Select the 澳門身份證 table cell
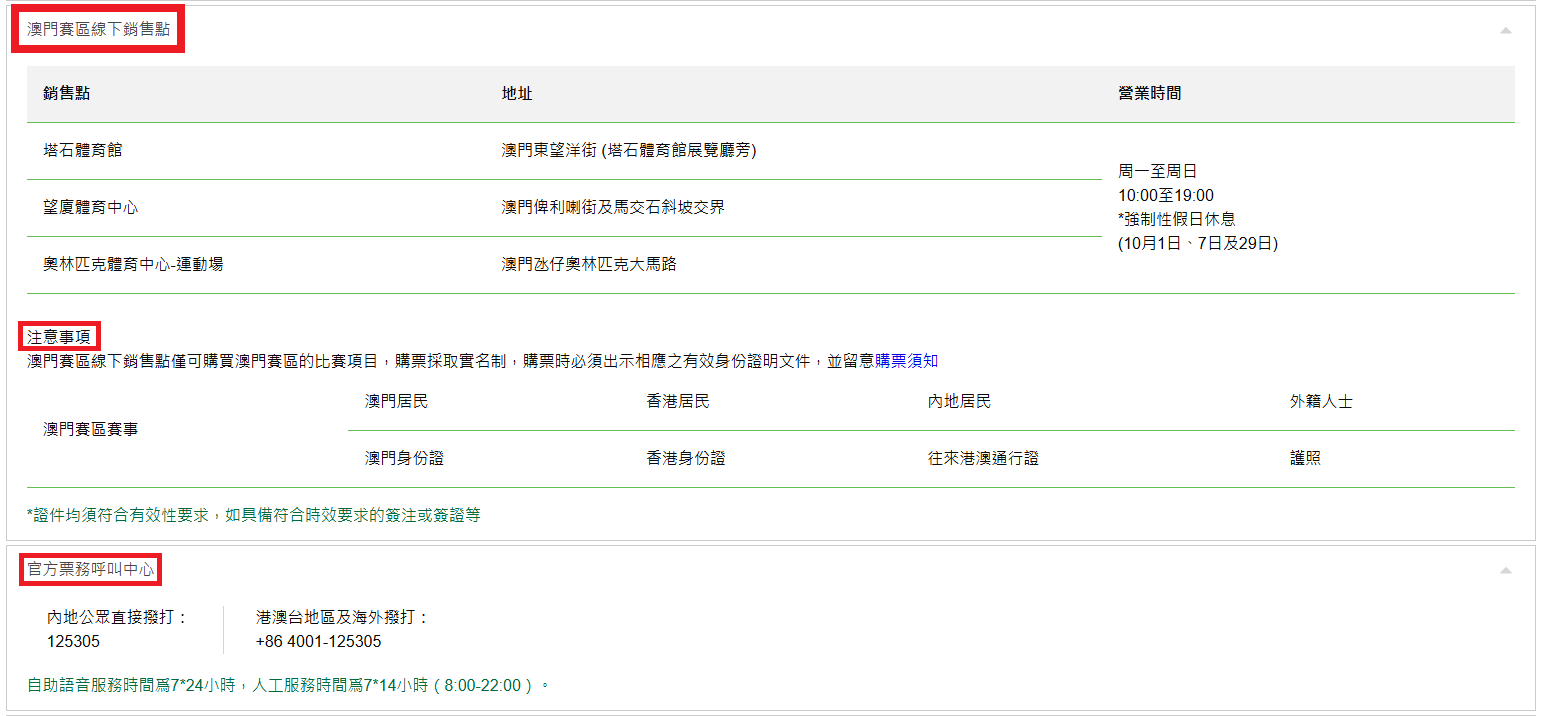 (404, 458)
